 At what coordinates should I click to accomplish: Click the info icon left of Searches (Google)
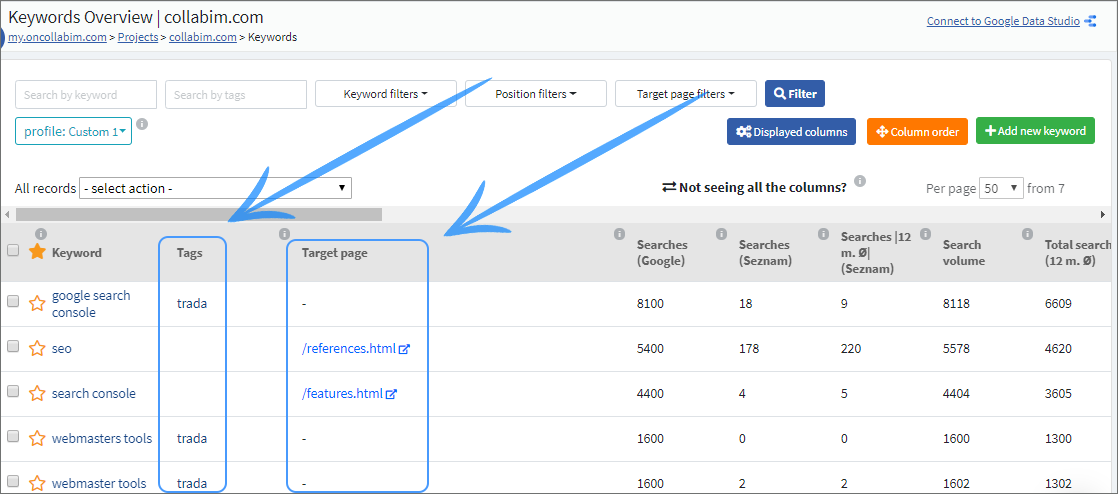(620, 233)
